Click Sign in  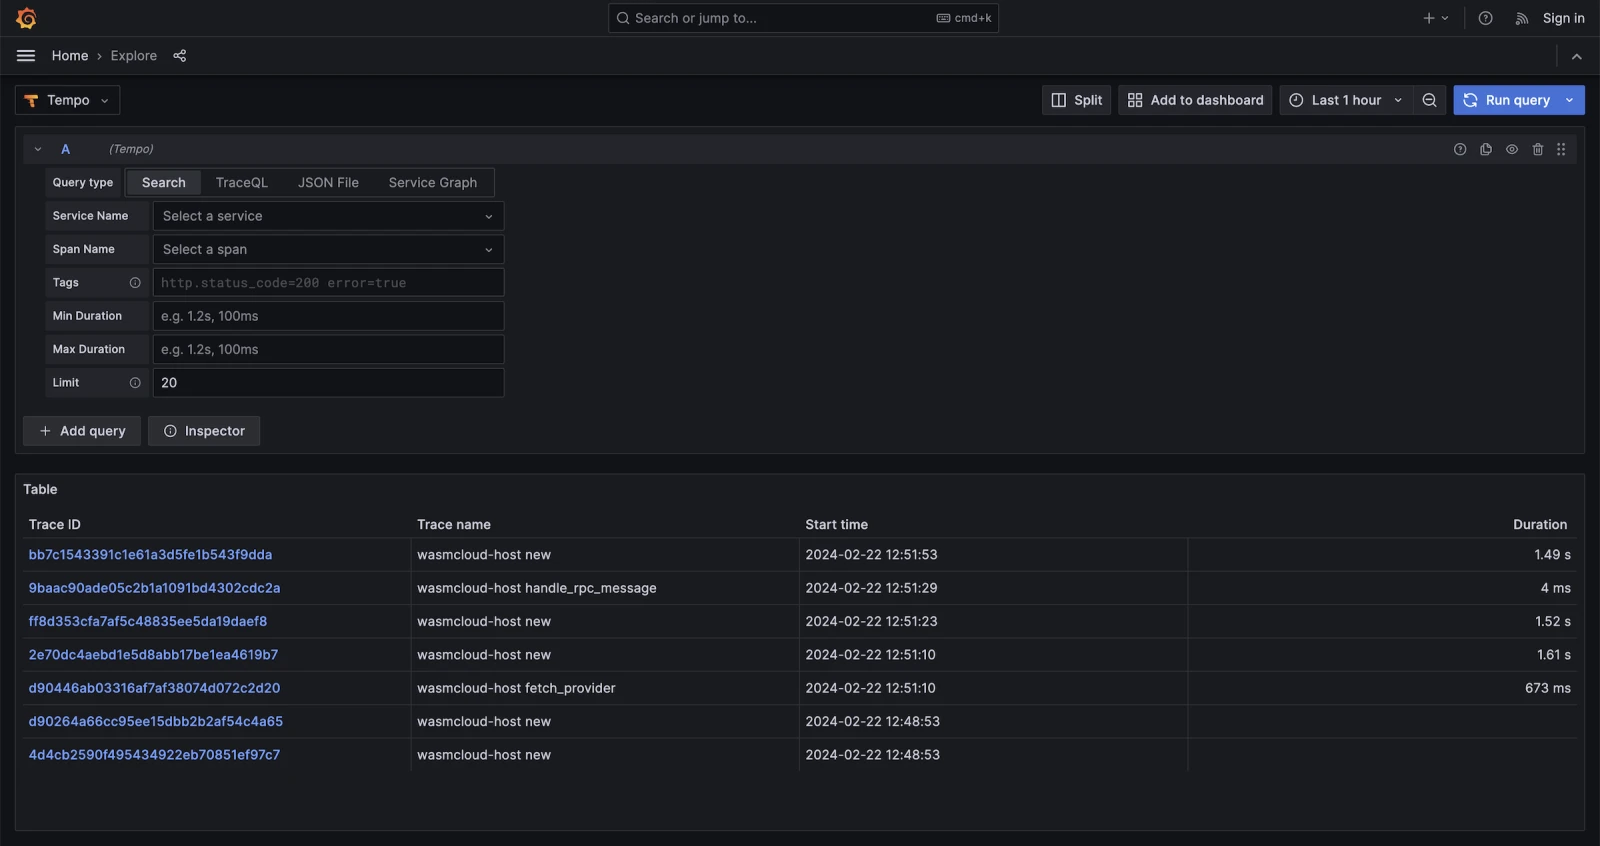[x=1563, y=18]
